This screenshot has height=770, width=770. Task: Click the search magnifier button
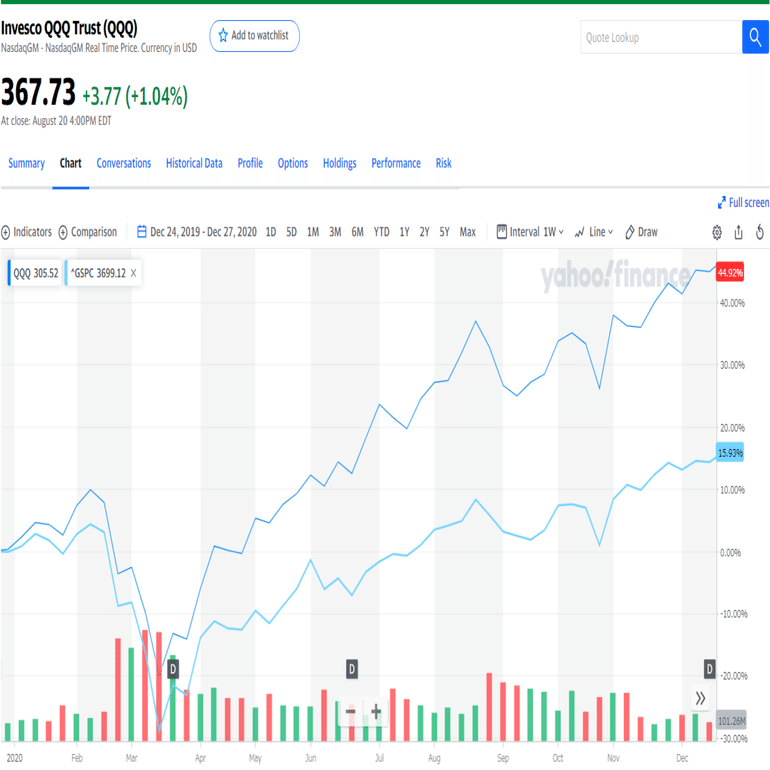point(755,37)
